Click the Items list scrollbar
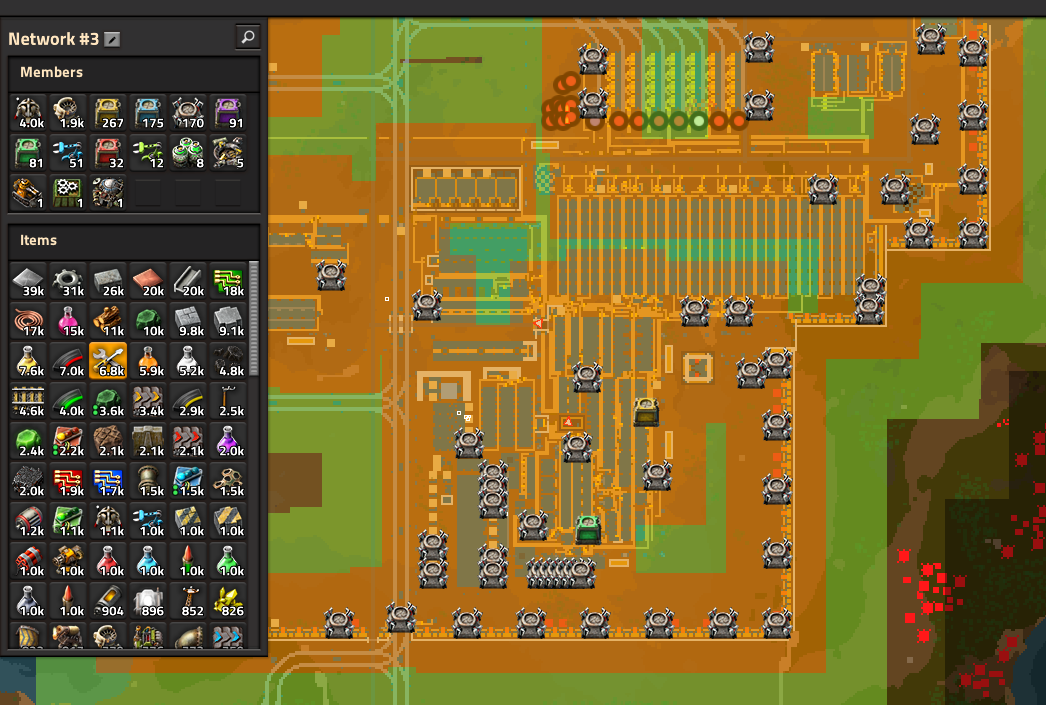The image size is (1046, 705). click(x=253, y=319)
